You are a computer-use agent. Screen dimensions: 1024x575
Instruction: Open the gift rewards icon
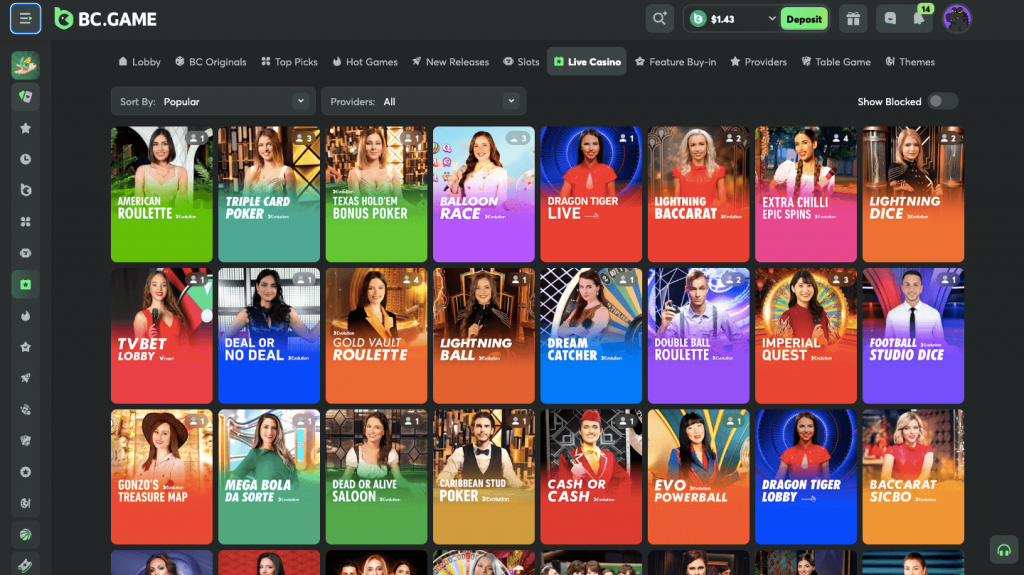pyautogui.click(x=853, y=19)
